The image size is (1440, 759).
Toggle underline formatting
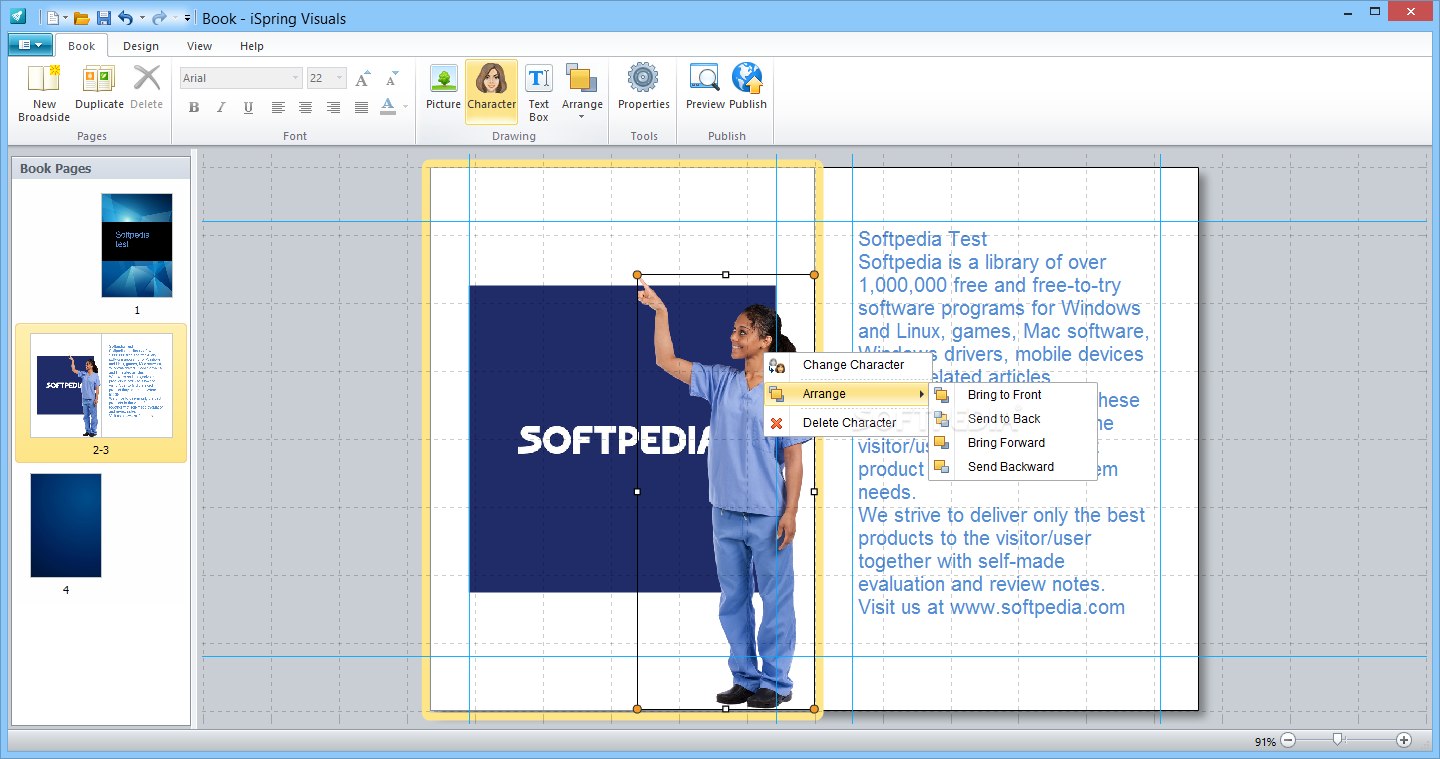248,107
